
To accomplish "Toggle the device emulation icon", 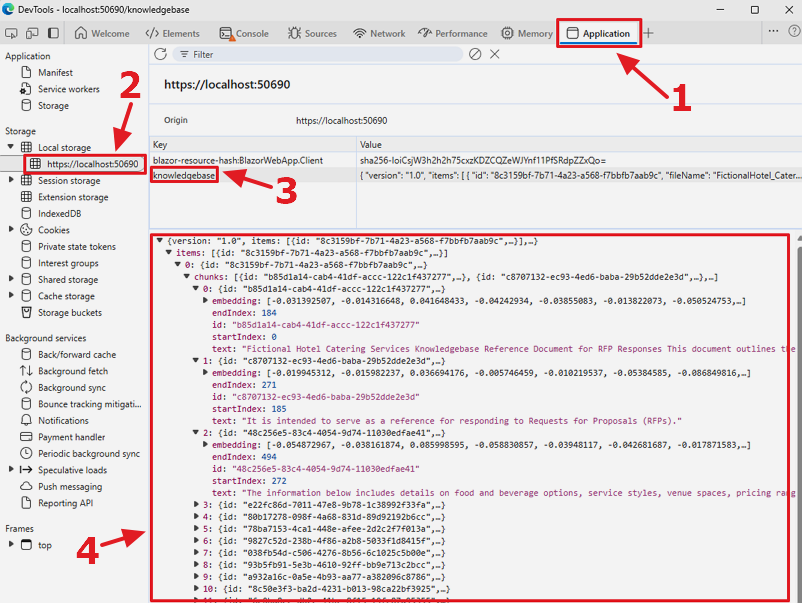I will (x=32, y=33).
